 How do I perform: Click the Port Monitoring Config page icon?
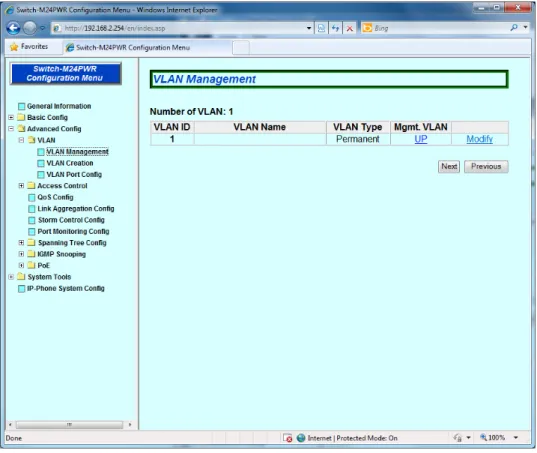(32, 232)
